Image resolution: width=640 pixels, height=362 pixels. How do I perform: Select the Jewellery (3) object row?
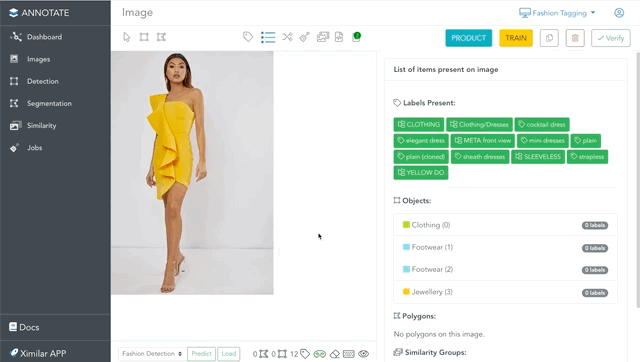pos(505,292)
